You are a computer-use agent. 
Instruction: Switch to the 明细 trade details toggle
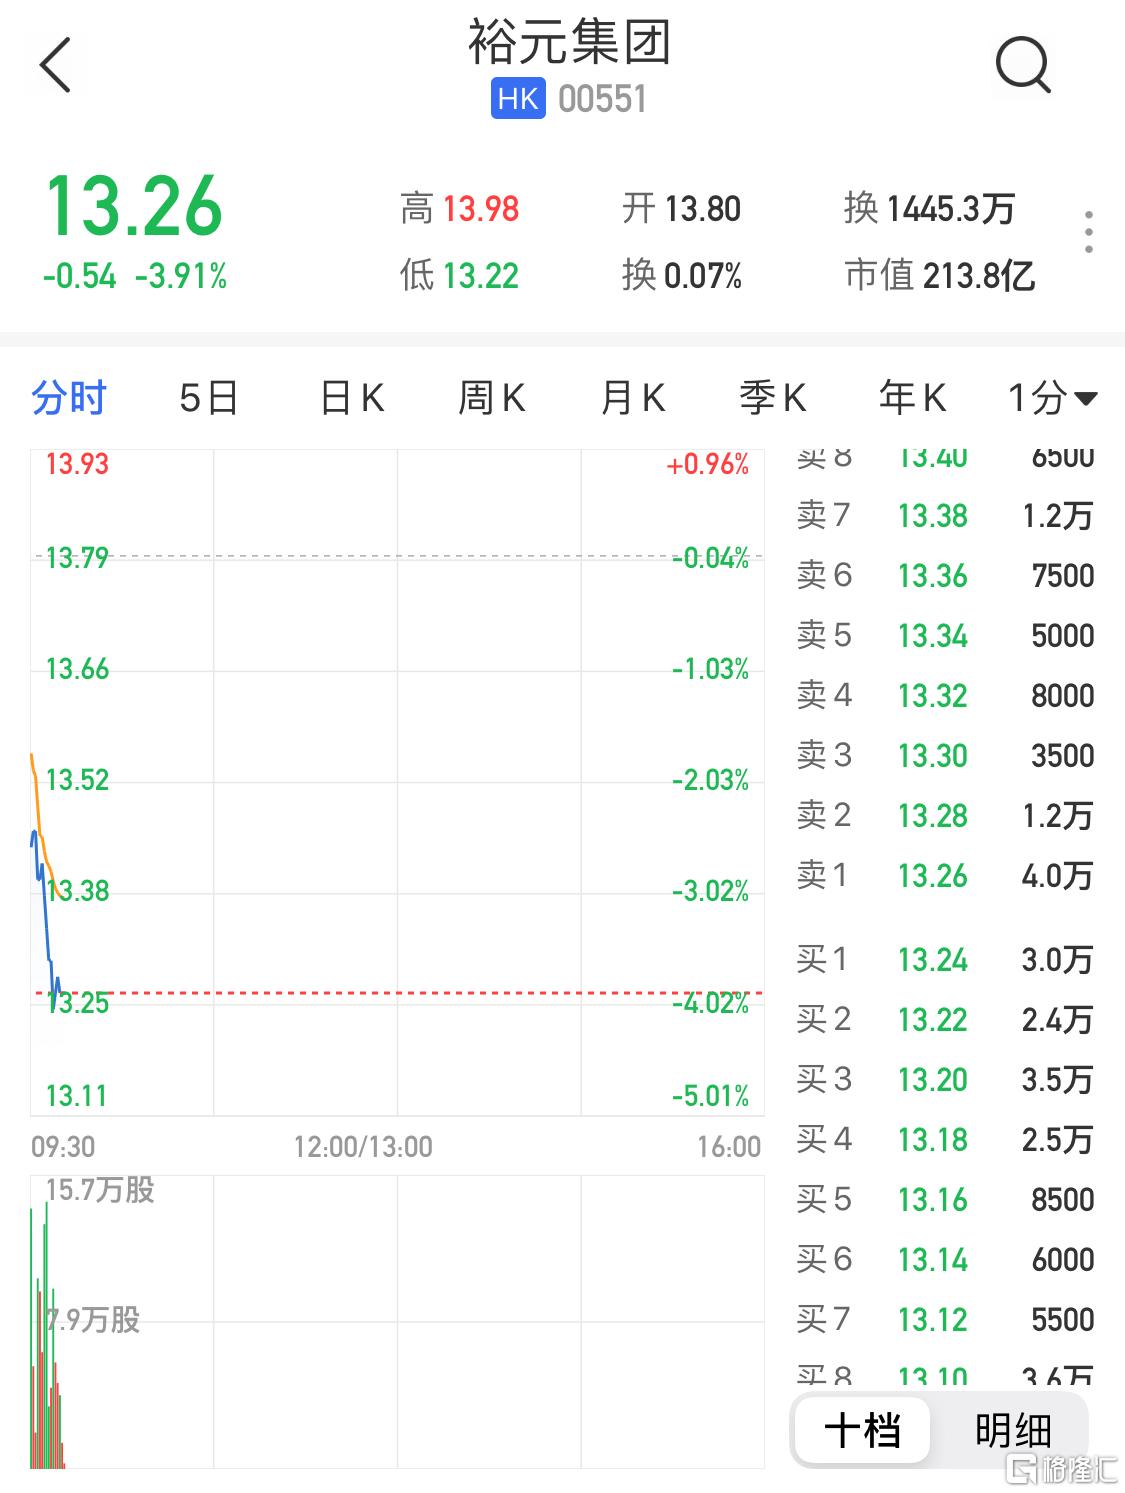pyautogui.click(x=1013, y=1430)
